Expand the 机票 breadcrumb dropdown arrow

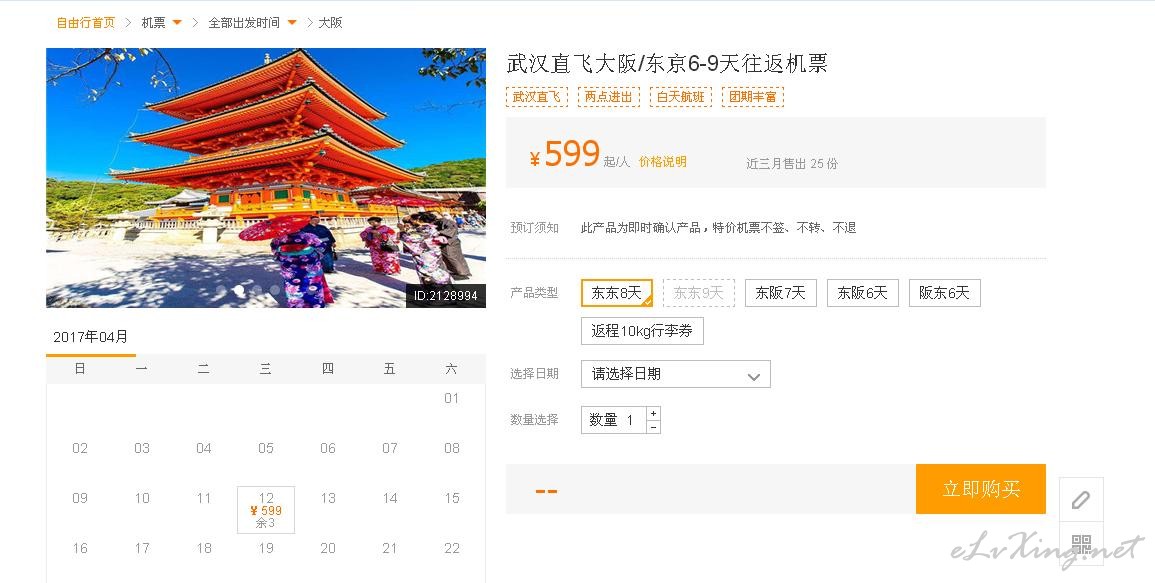click(x=177, y=23)
